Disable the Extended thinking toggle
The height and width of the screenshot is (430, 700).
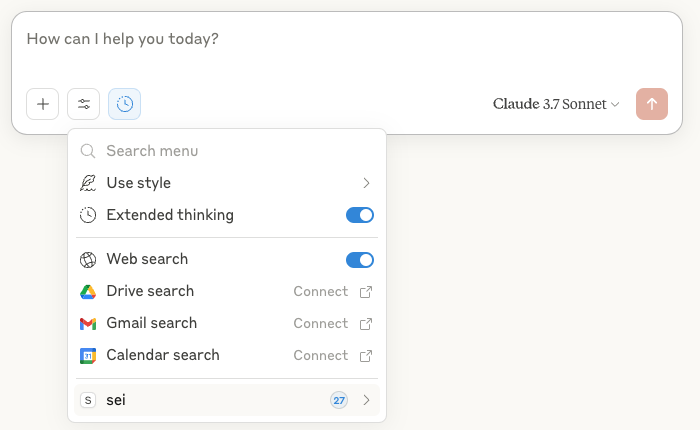point(359,215)
